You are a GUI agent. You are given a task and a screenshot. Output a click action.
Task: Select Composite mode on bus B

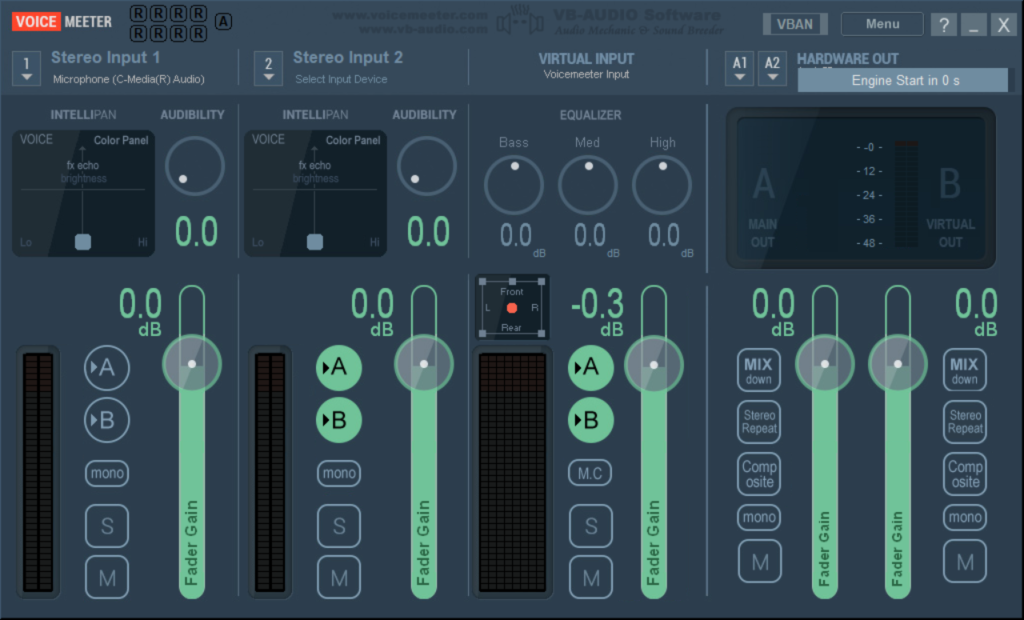[965, 474]
